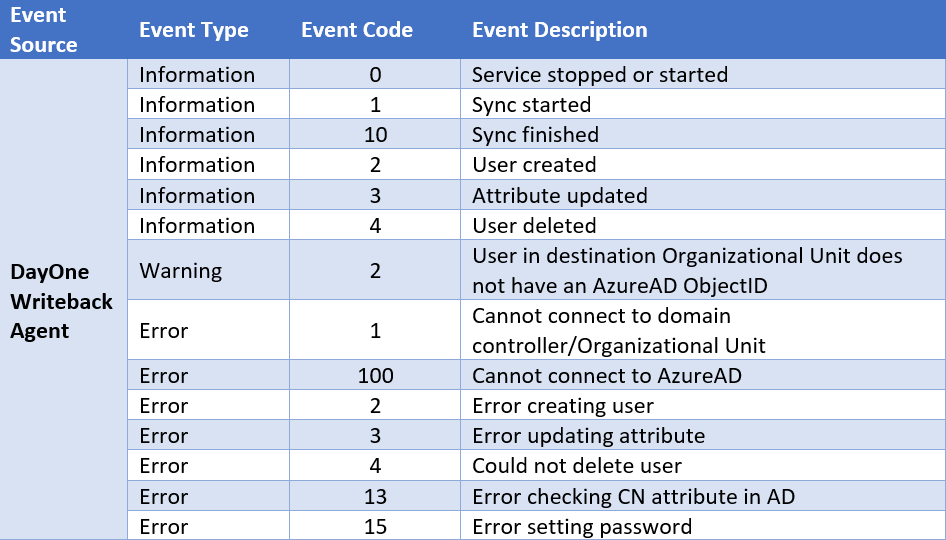Click event code 10 cell
Viewport: 946px width, 540px height.
(375, 135)
